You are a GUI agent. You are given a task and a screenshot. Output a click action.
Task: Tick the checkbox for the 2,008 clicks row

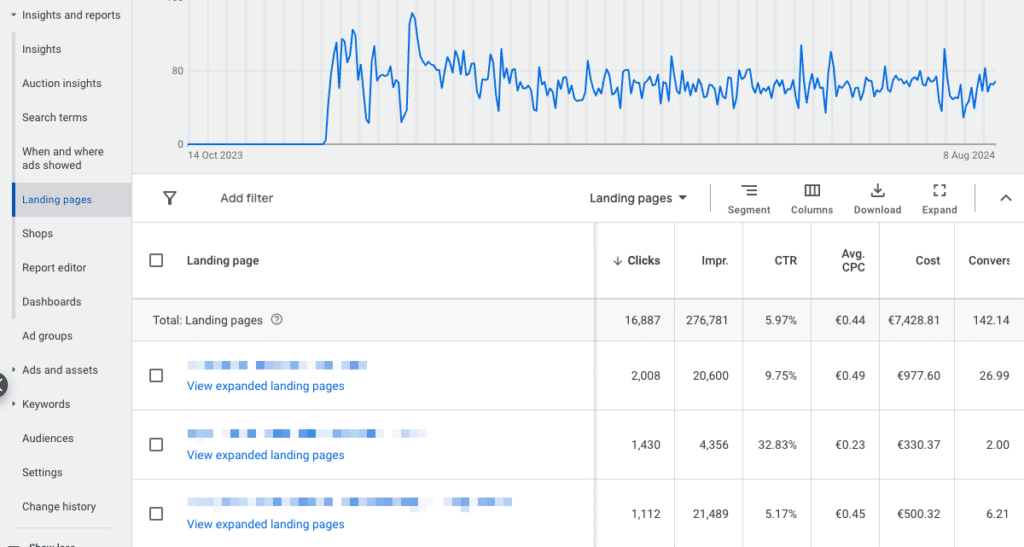tap(156, 375)
